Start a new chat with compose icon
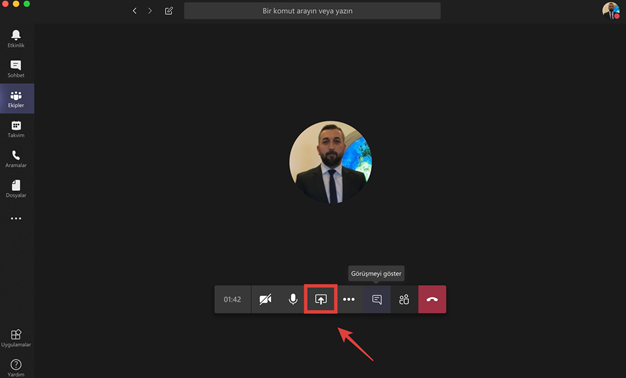The width and height of the screenshot is (626, 378). (x=169, y=11)
